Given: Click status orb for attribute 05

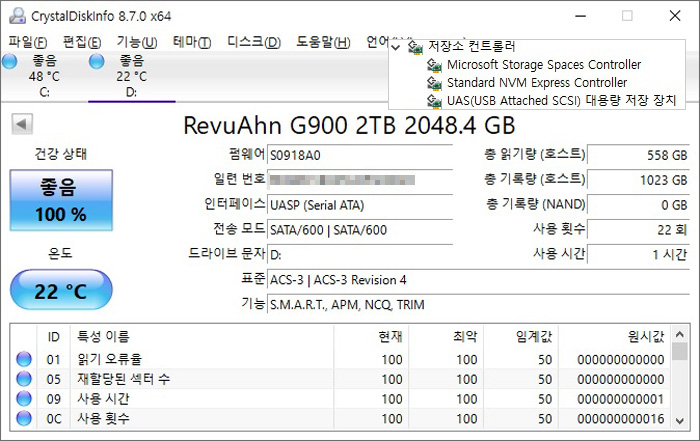Looking at the screenshot, I should (24, 379).
